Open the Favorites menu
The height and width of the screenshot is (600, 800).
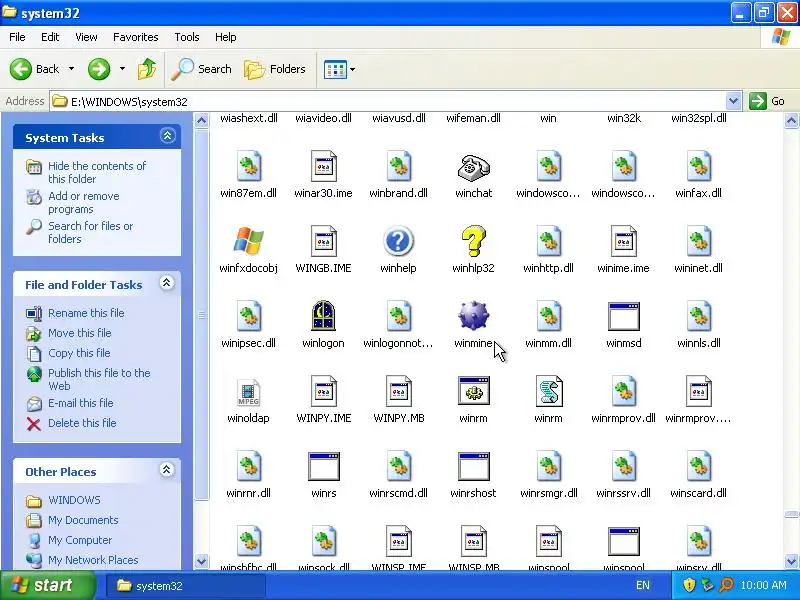coord(136,37)
